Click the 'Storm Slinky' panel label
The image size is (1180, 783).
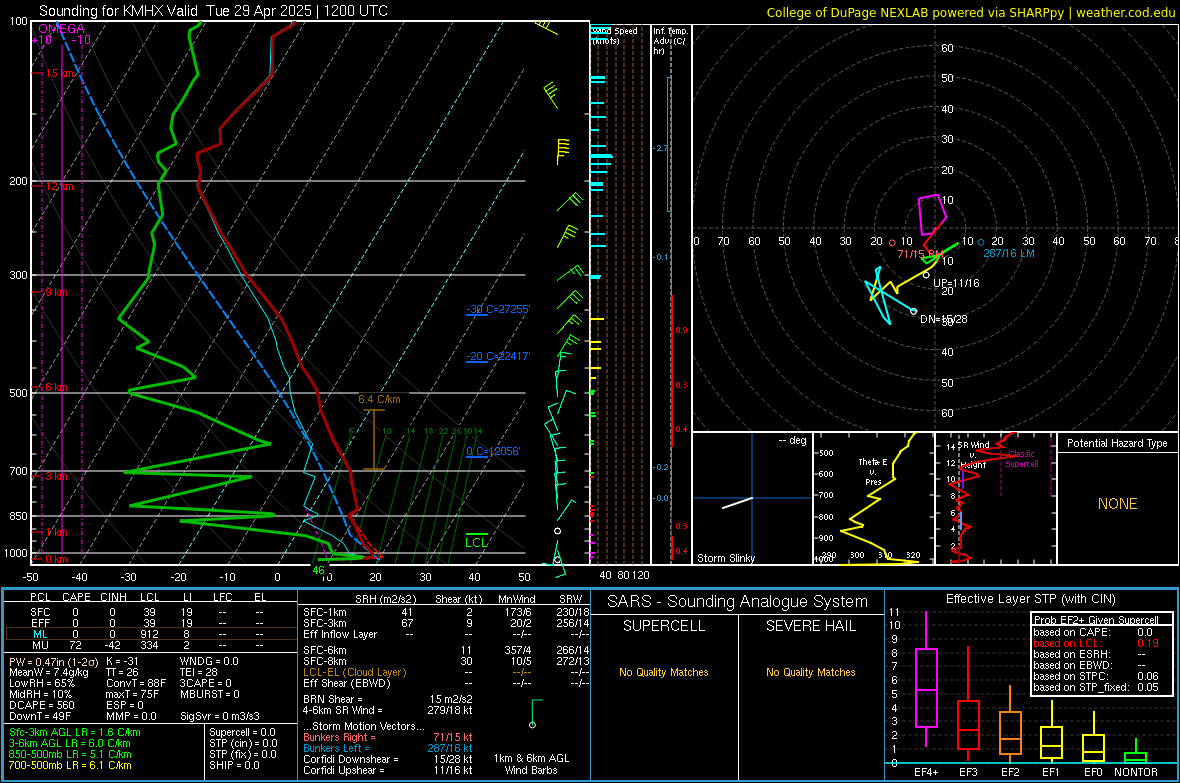click(726, 558)
